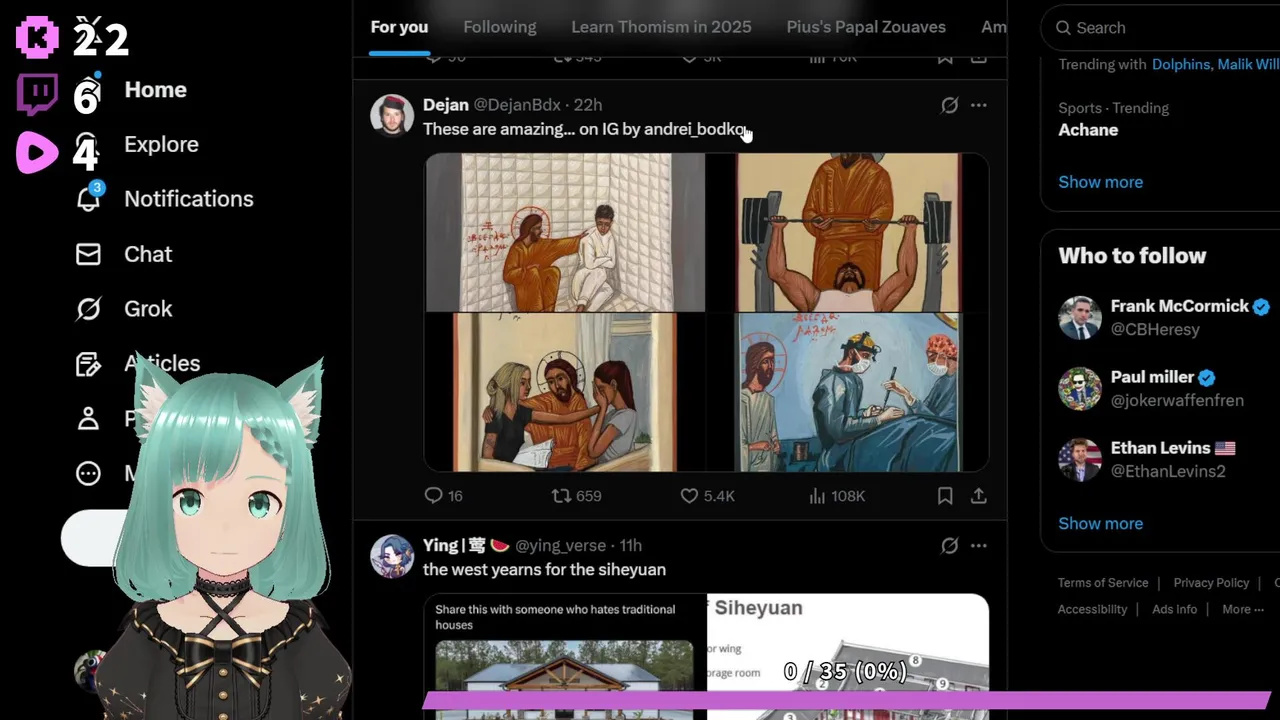Open Dejan's profile avatar

[392, 115]
